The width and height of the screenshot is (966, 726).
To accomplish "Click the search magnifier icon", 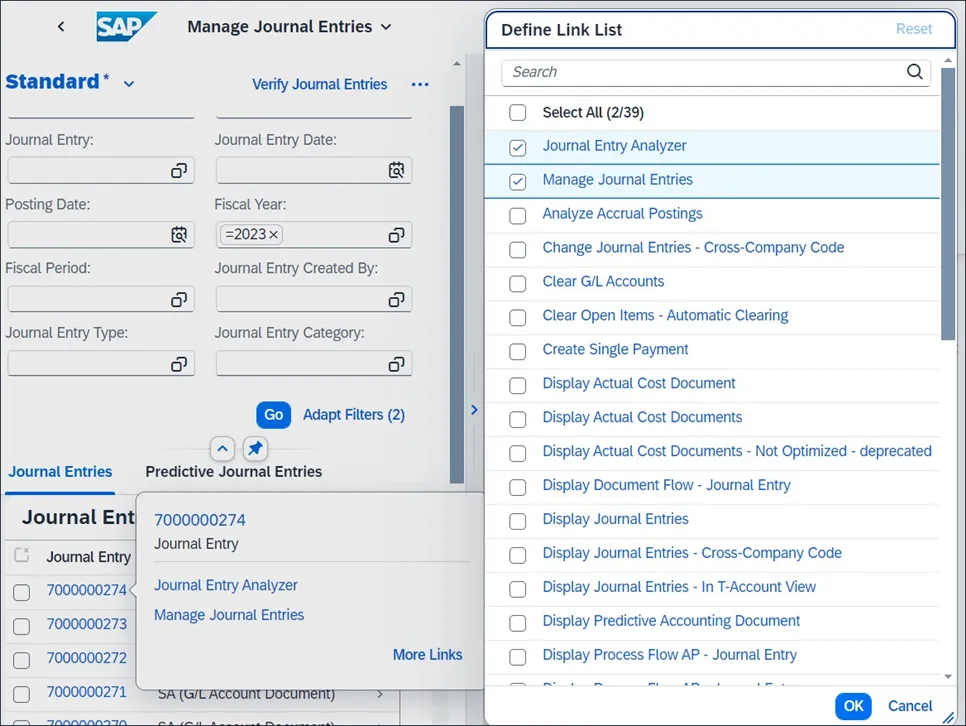I will click(915, 71).
